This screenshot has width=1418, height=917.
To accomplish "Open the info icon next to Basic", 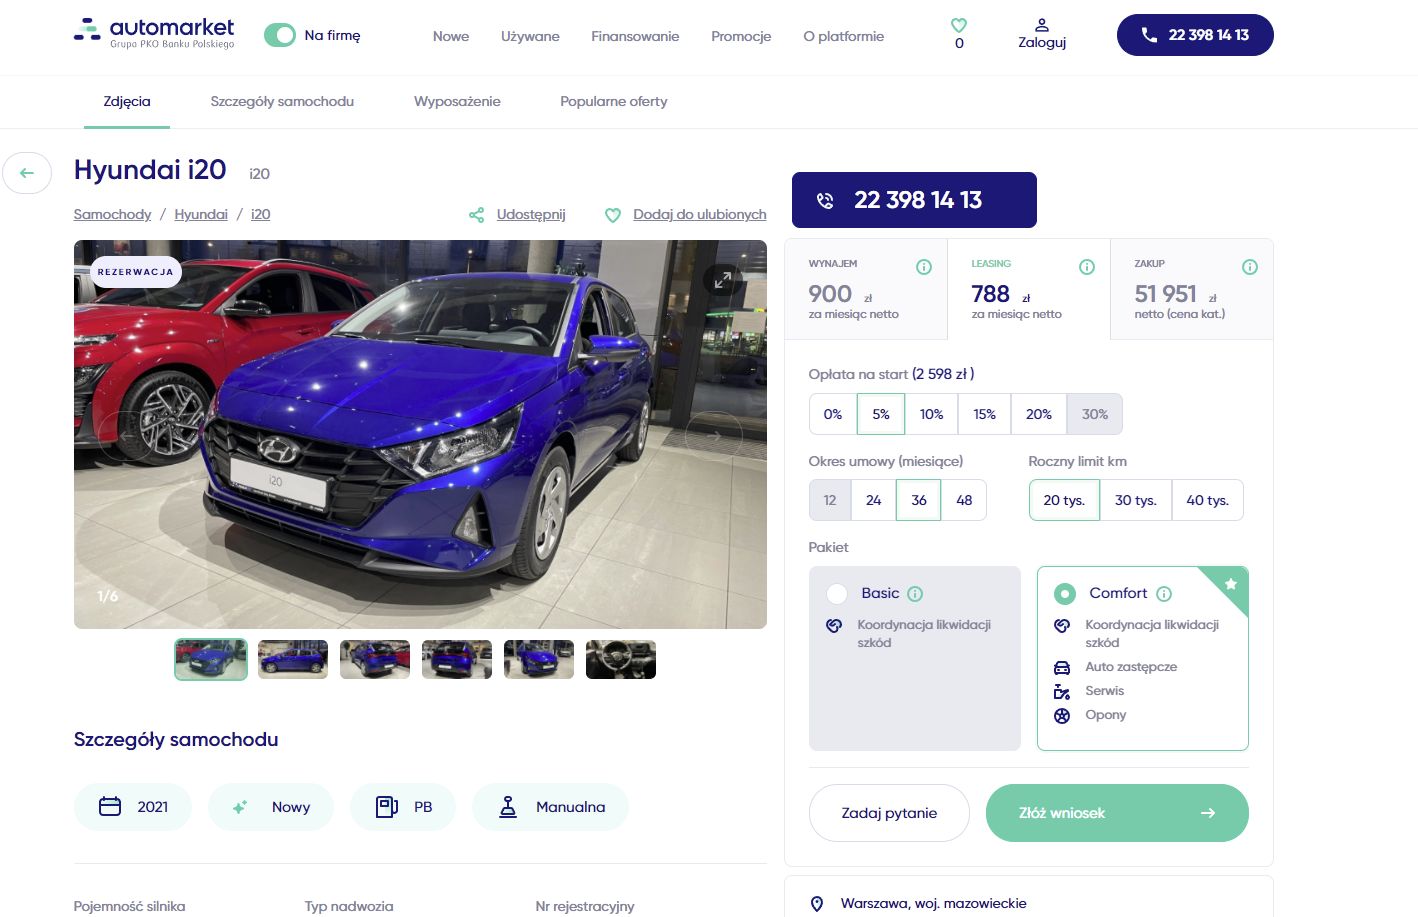I will tap(915, 593).
